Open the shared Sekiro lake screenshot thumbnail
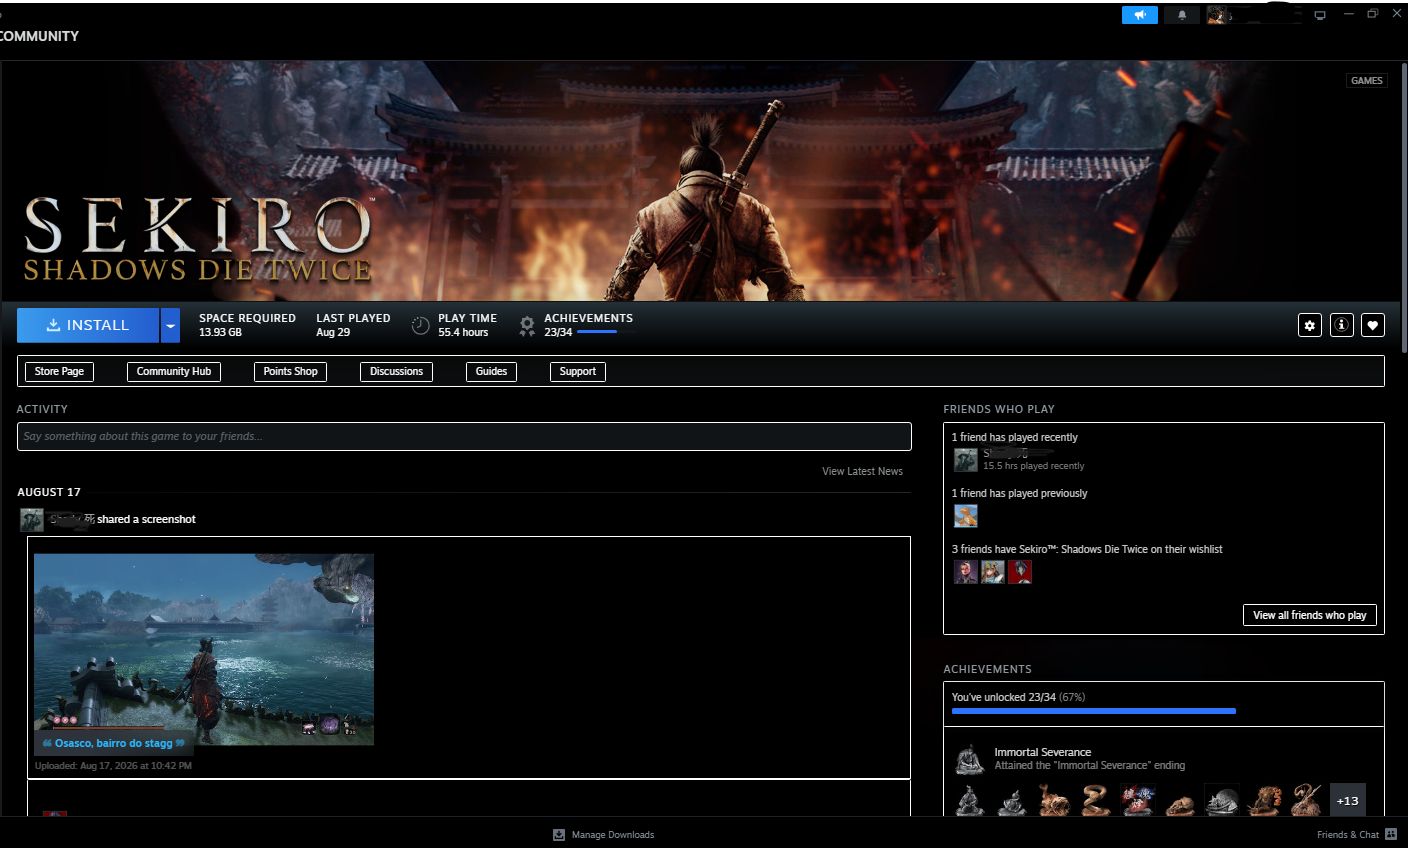Image resolution: width=1408 pixels, height=848 pixels. tap(204, 649)
